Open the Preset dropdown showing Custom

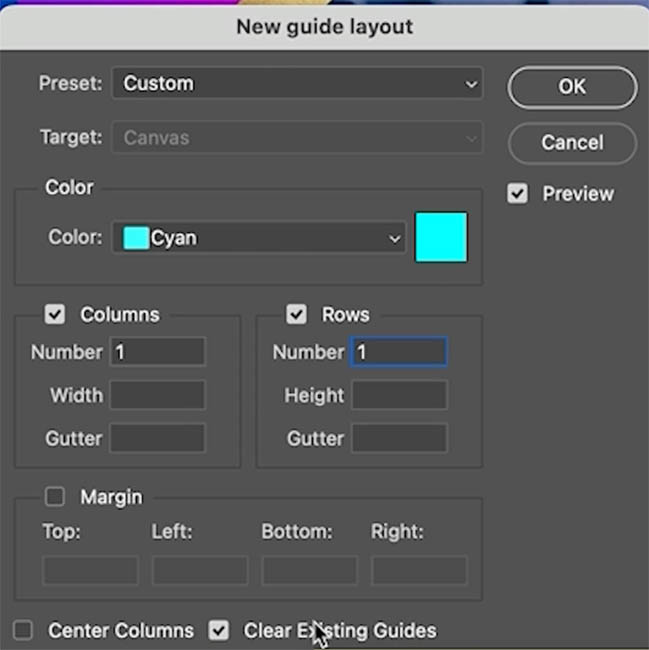click(298, 83)
